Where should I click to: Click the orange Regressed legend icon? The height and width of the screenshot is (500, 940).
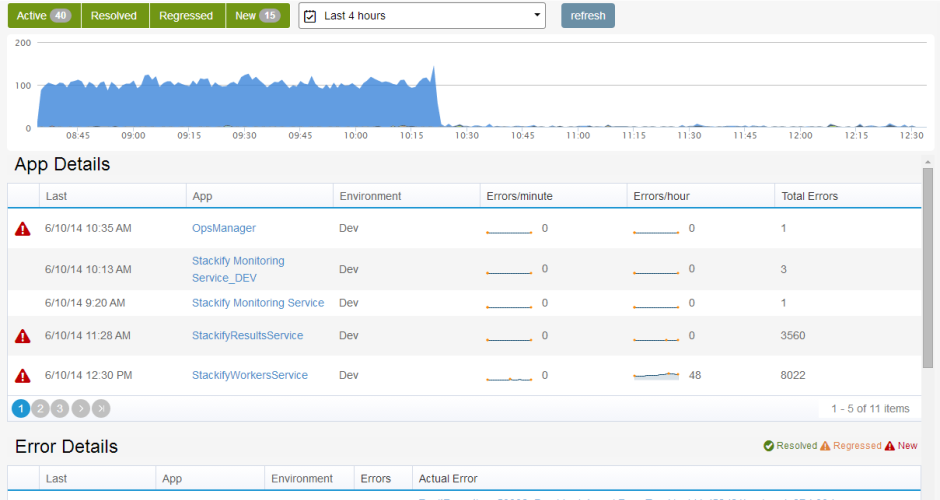coord(825,445)
